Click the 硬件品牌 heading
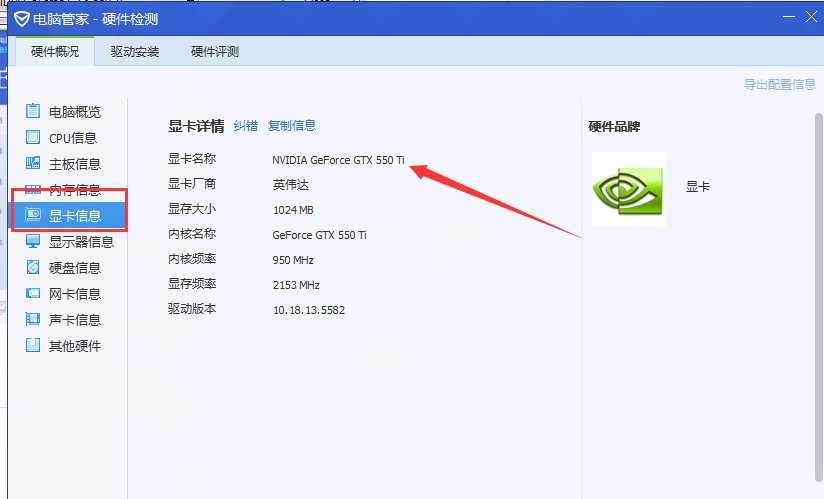 click(614, 127)
